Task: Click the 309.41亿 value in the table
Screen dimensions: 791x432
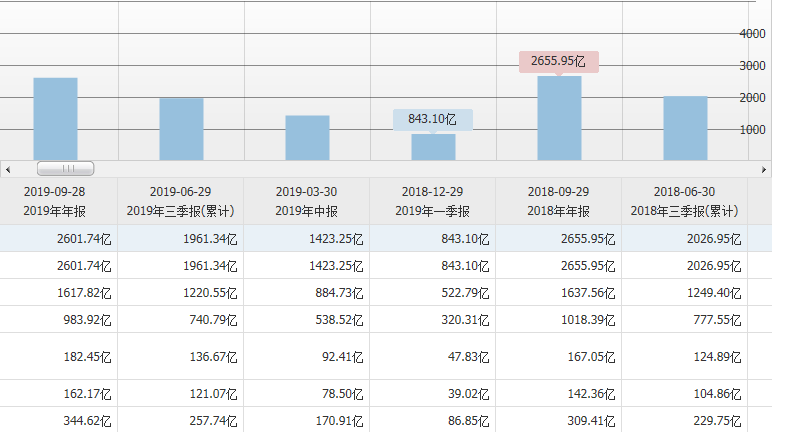Action: coord(589,421)
